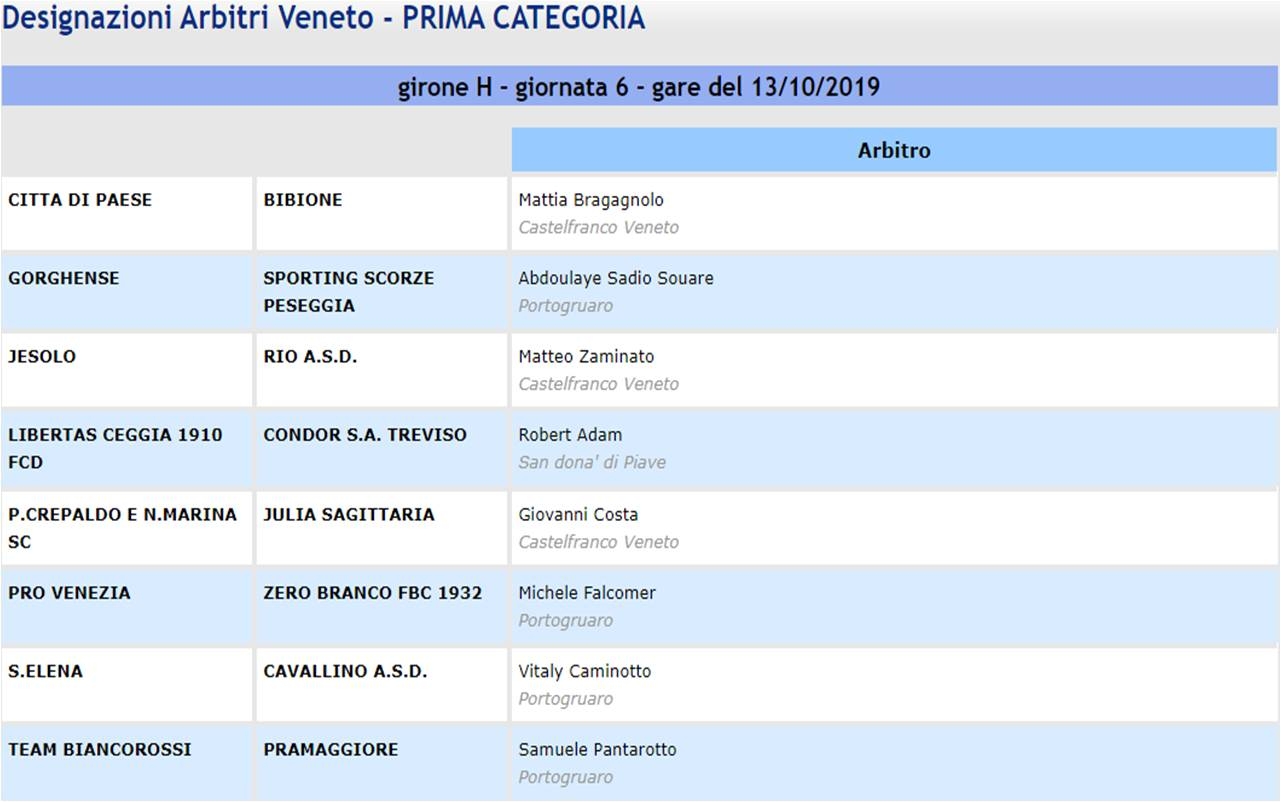Select LIBERTAS CEGGIA 1910 FCD
1281x802 pixels.
tap(115, 449)
